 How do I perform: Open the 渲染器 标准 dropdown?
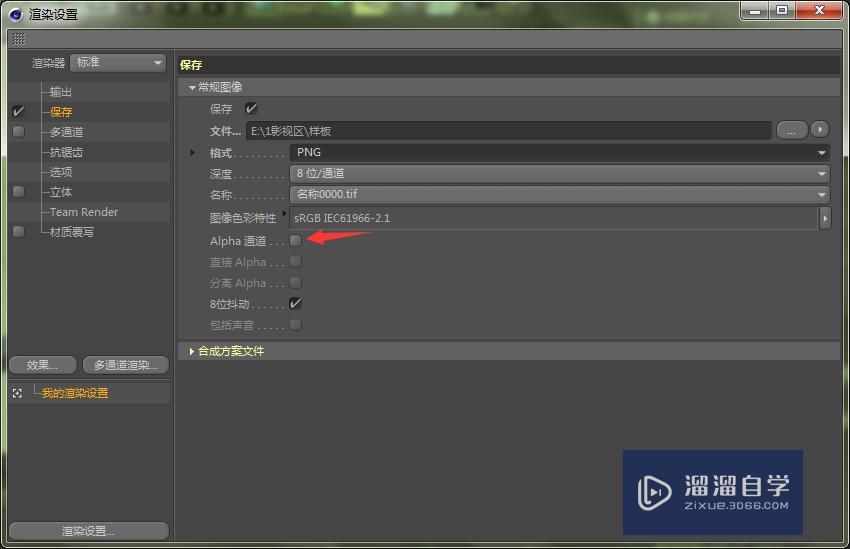pos(118,63)
